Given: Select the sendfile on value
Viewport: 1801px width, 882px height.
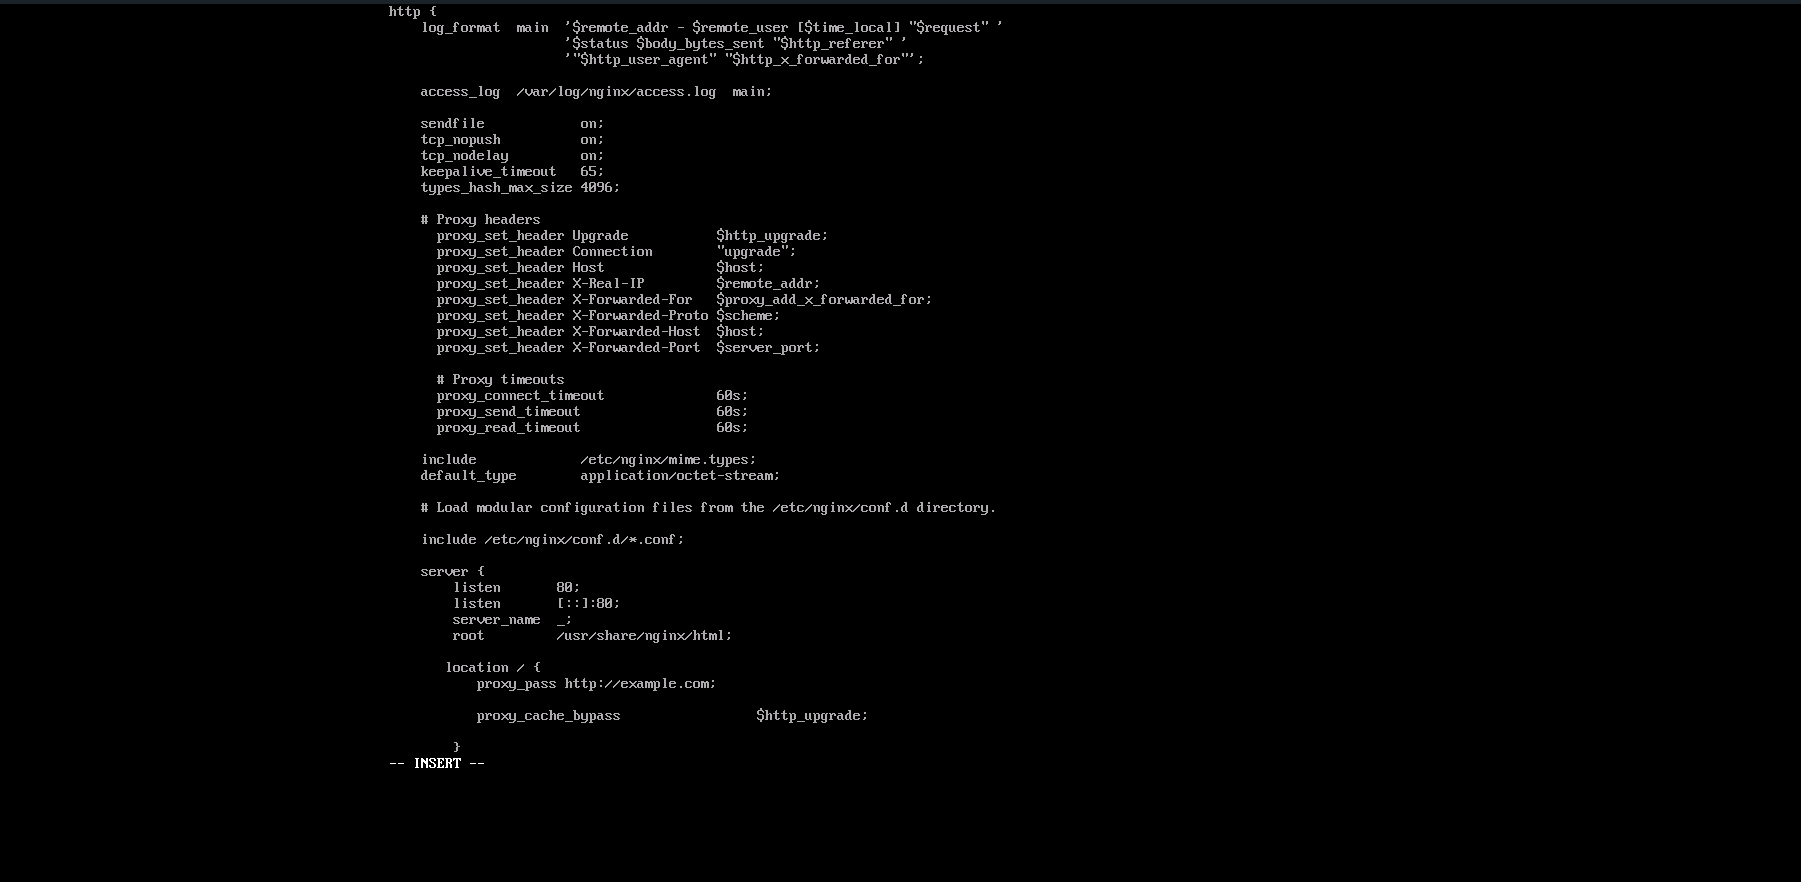Looking at the screenshot, I should point(592,124).
